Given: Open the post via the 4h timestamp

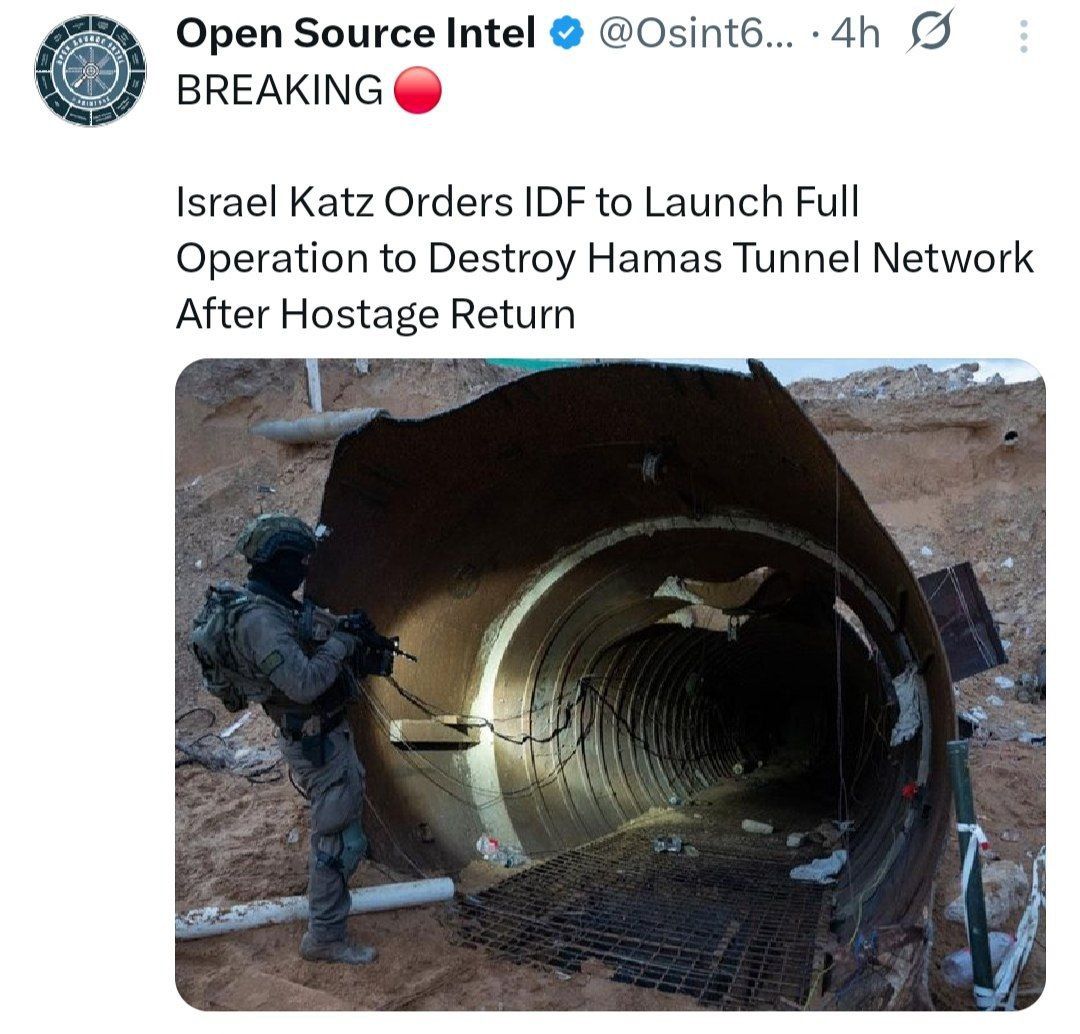Looking at the screenshot, I should click(855, 33).
